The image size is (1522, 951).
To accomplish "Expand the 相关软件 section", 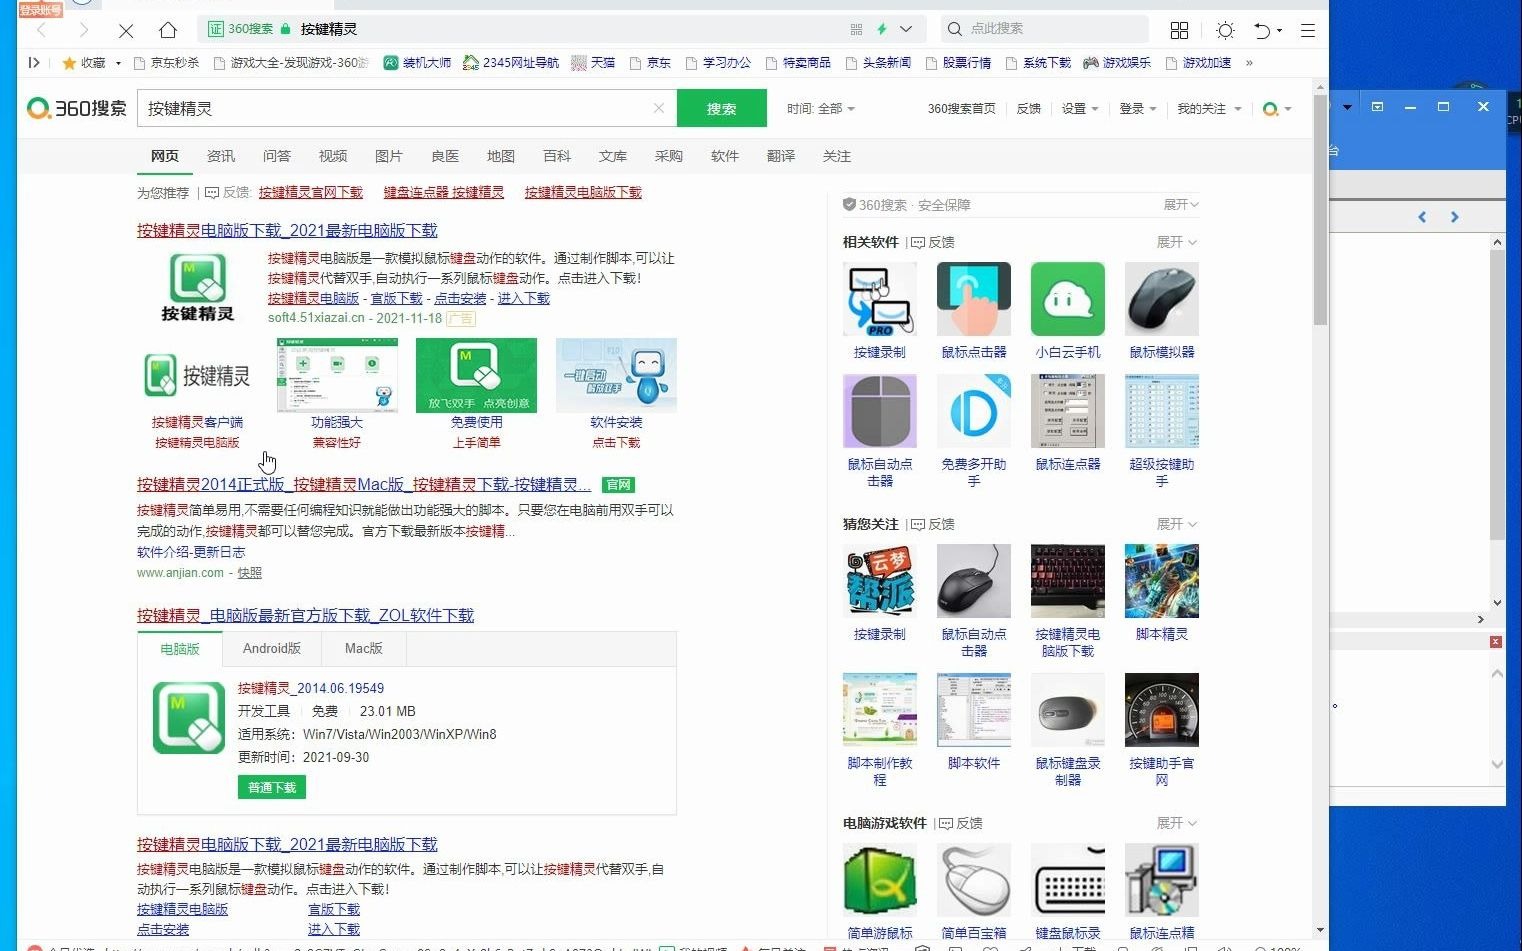I will point(1177,242).
